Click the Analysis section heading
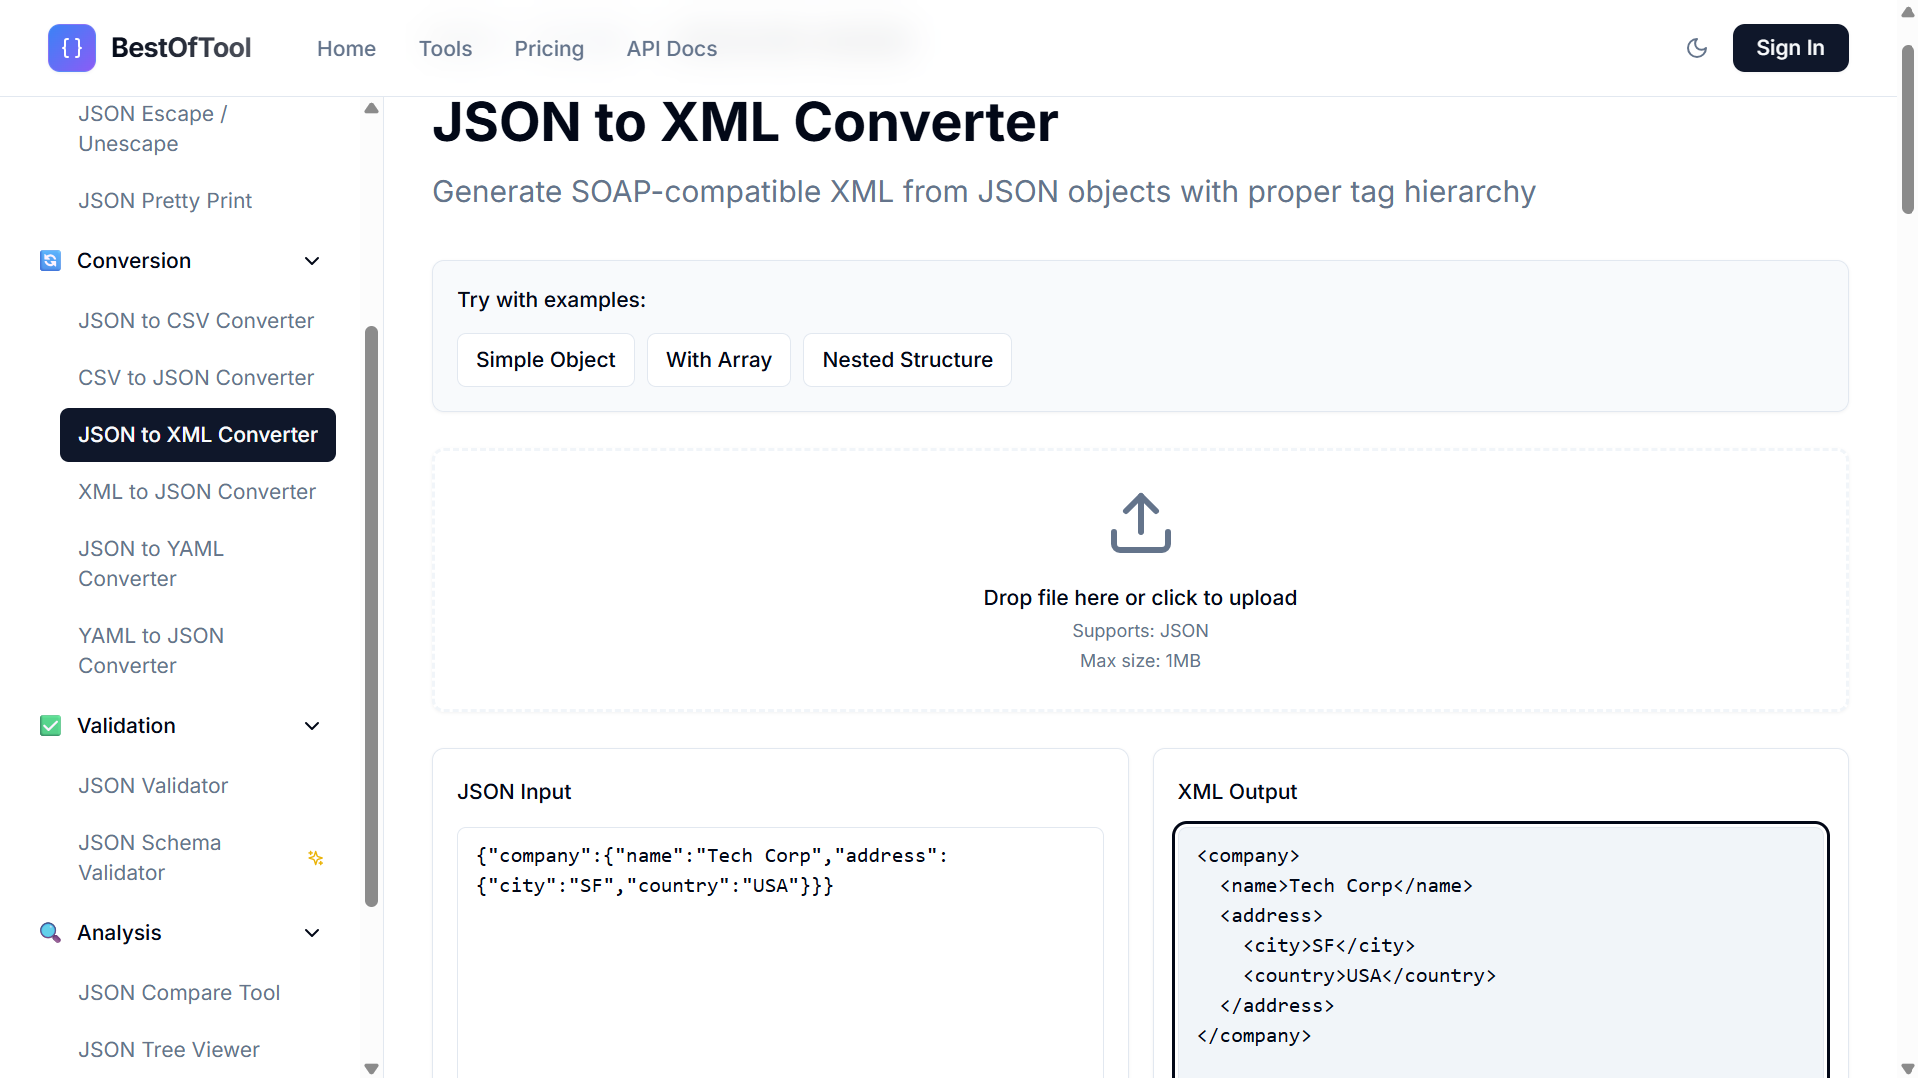 pyautogui.click(x=119, y=933)
